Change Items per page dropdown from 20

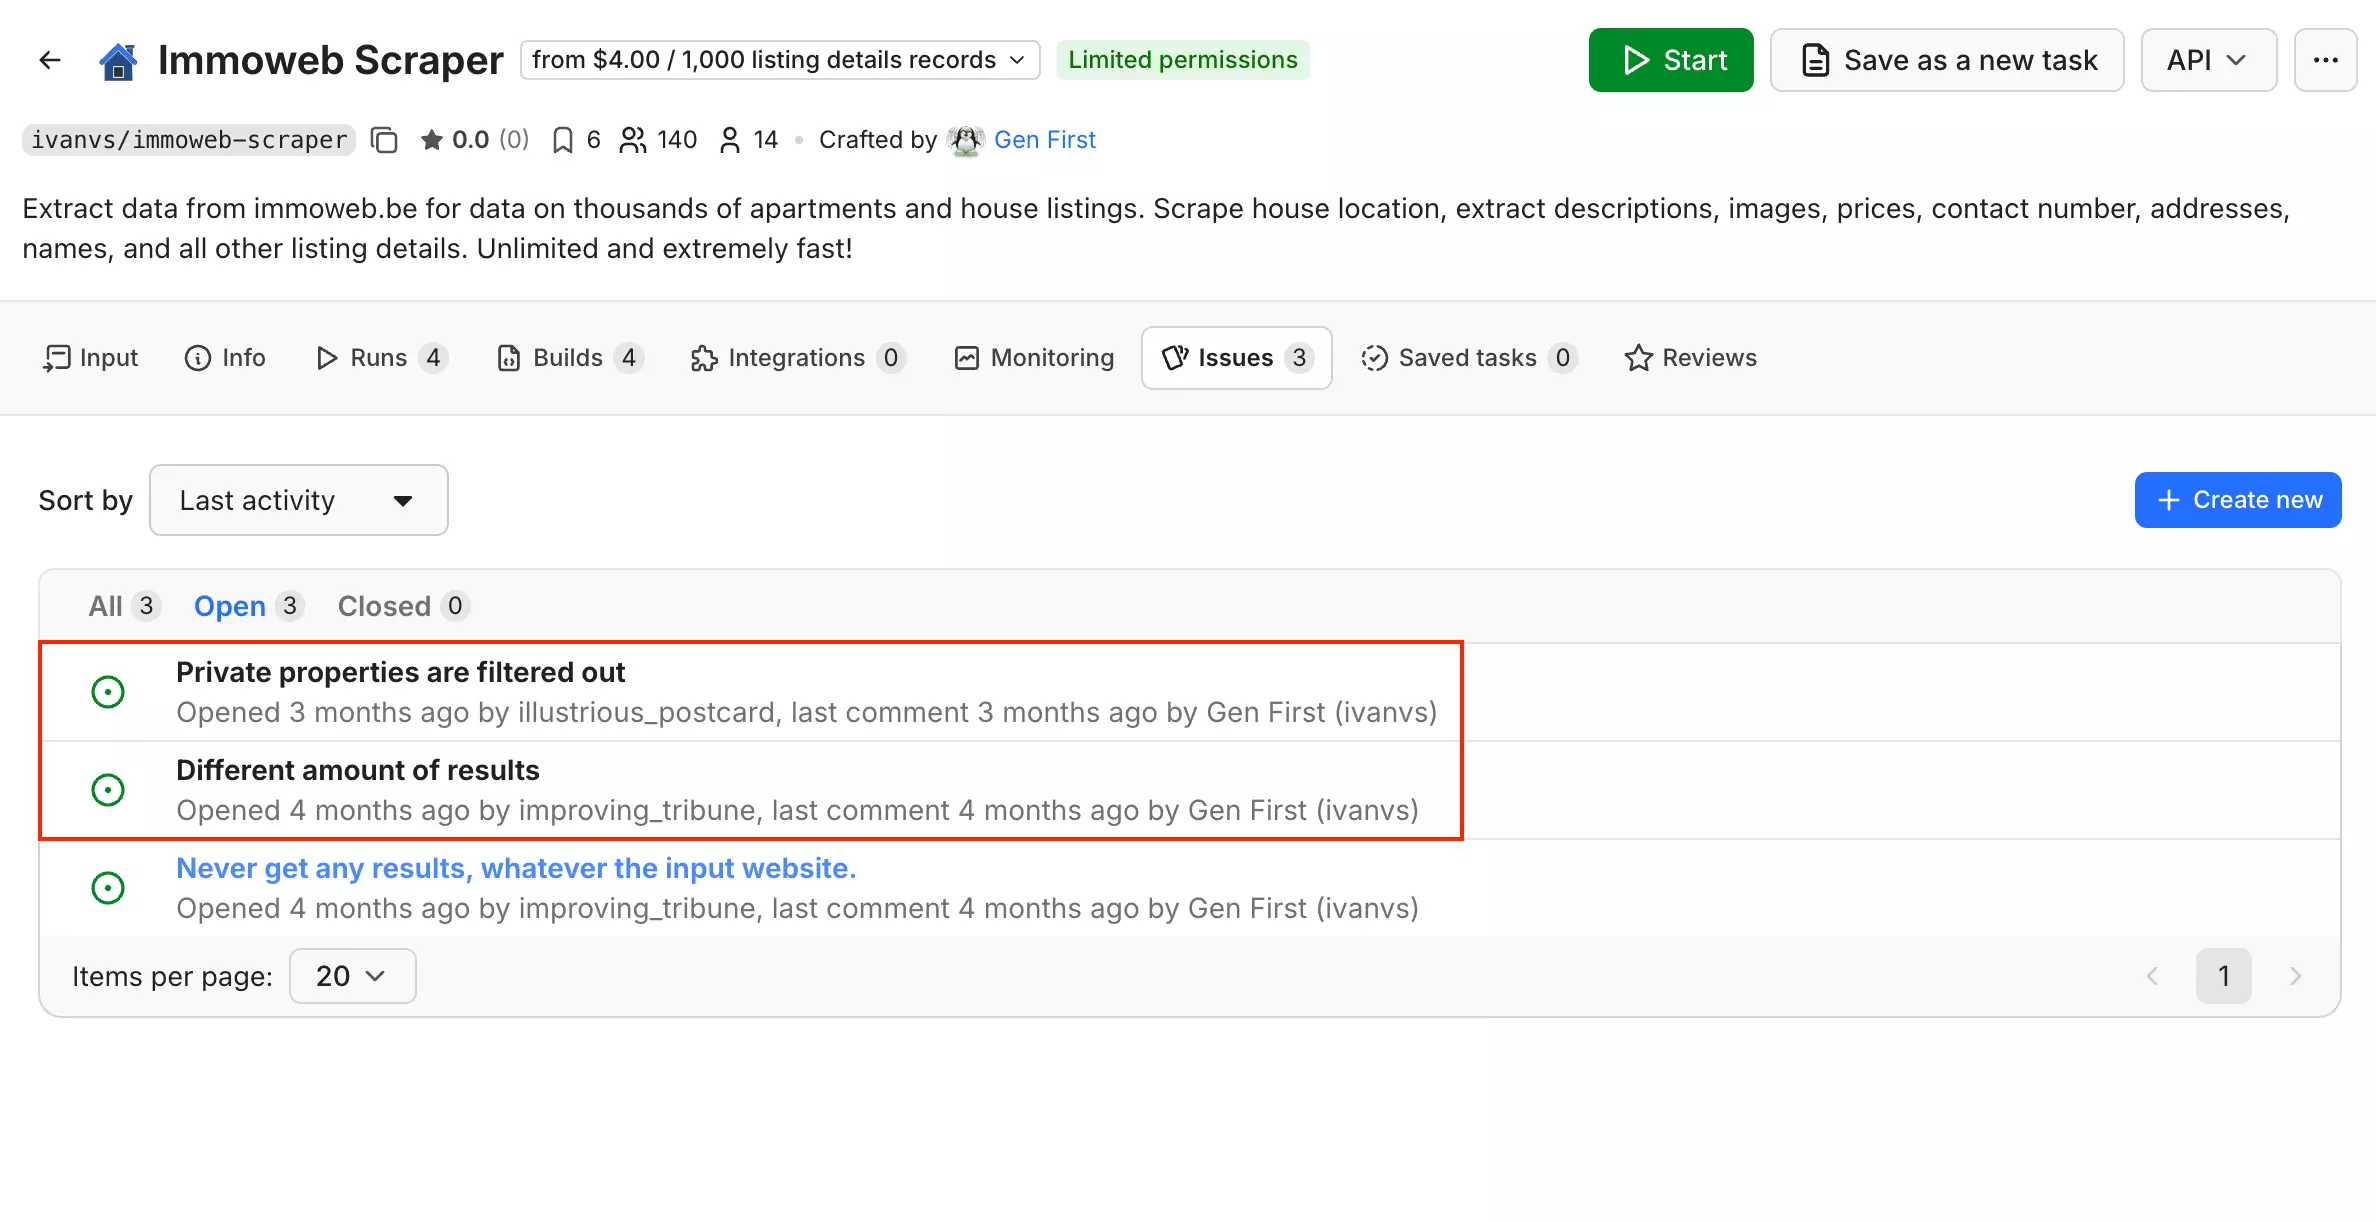click(x=352, y=976)
